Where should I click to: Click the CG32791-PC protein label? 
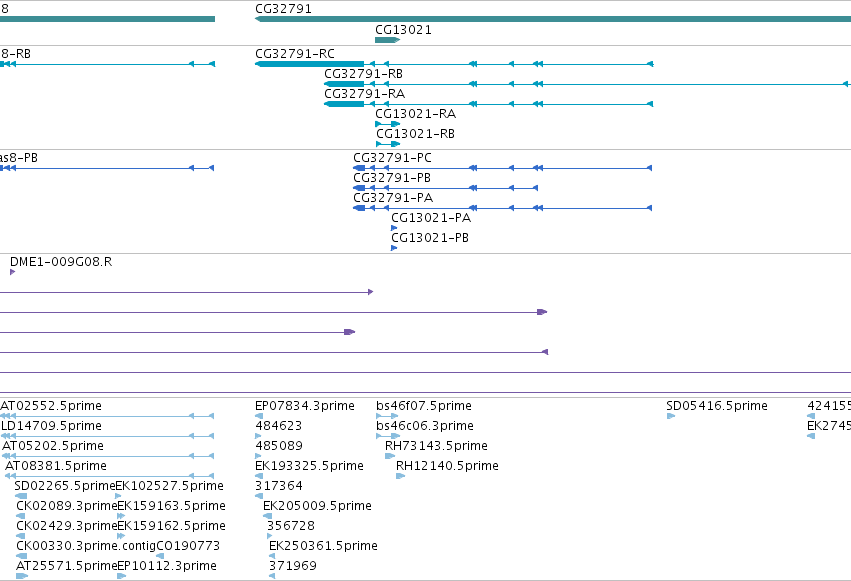point(392,158)
